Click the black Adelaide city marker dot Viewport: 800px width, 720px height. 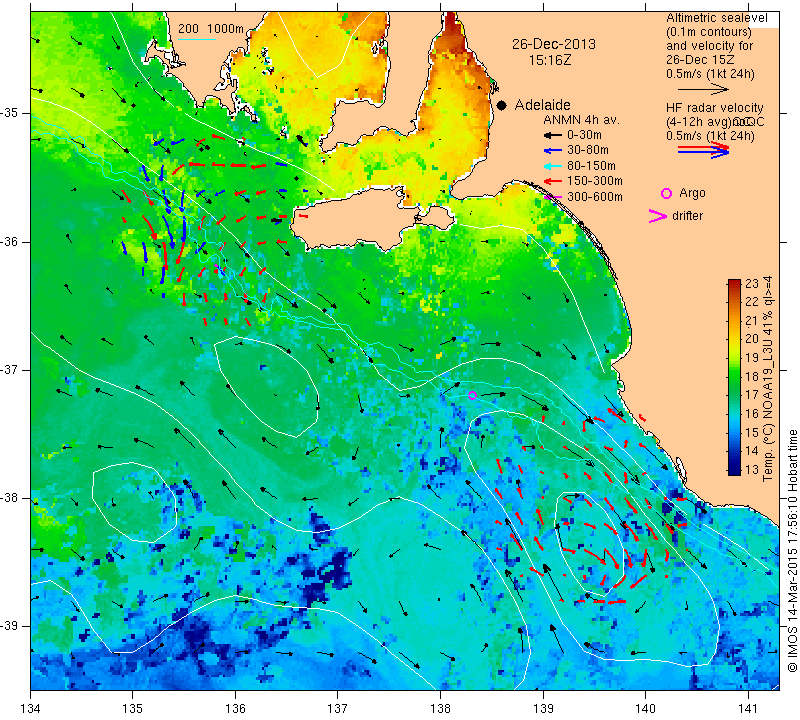coord(502,105)
